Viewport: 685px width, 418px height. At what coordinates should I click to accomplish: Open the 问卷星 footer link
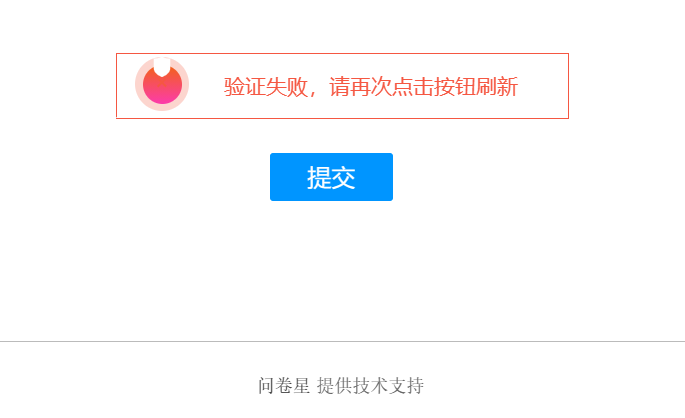click(x=284, y=386)
